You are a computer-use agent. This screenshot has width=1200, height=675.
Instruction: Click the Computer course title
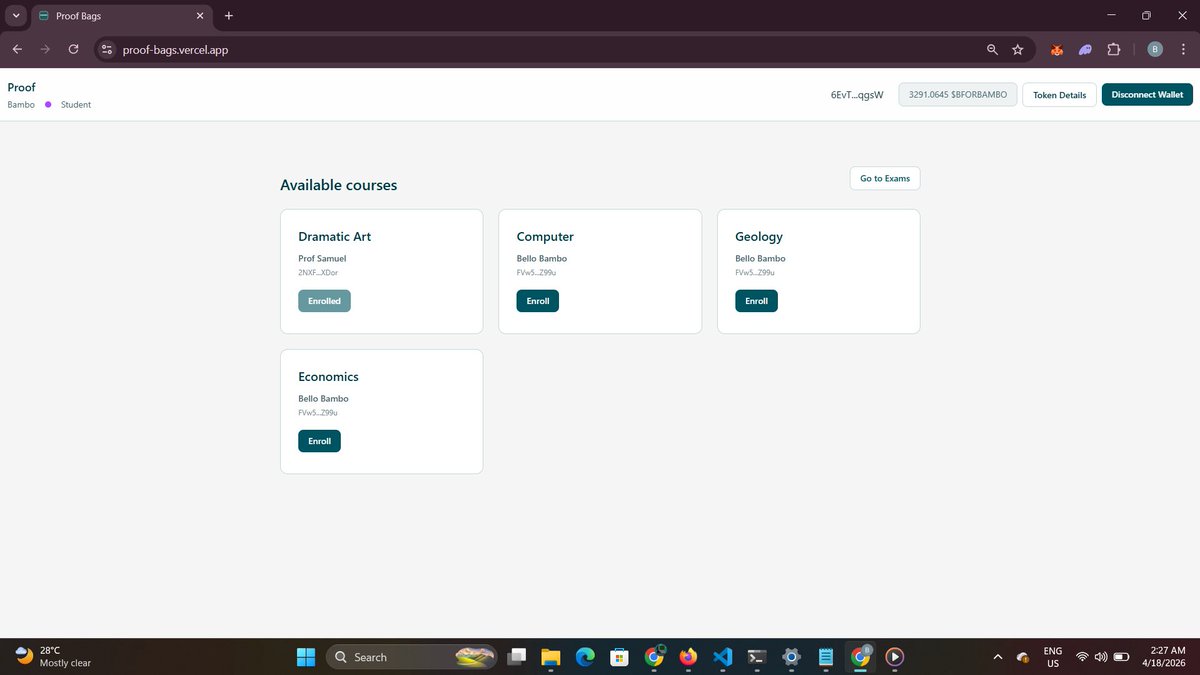pos(545,237)
